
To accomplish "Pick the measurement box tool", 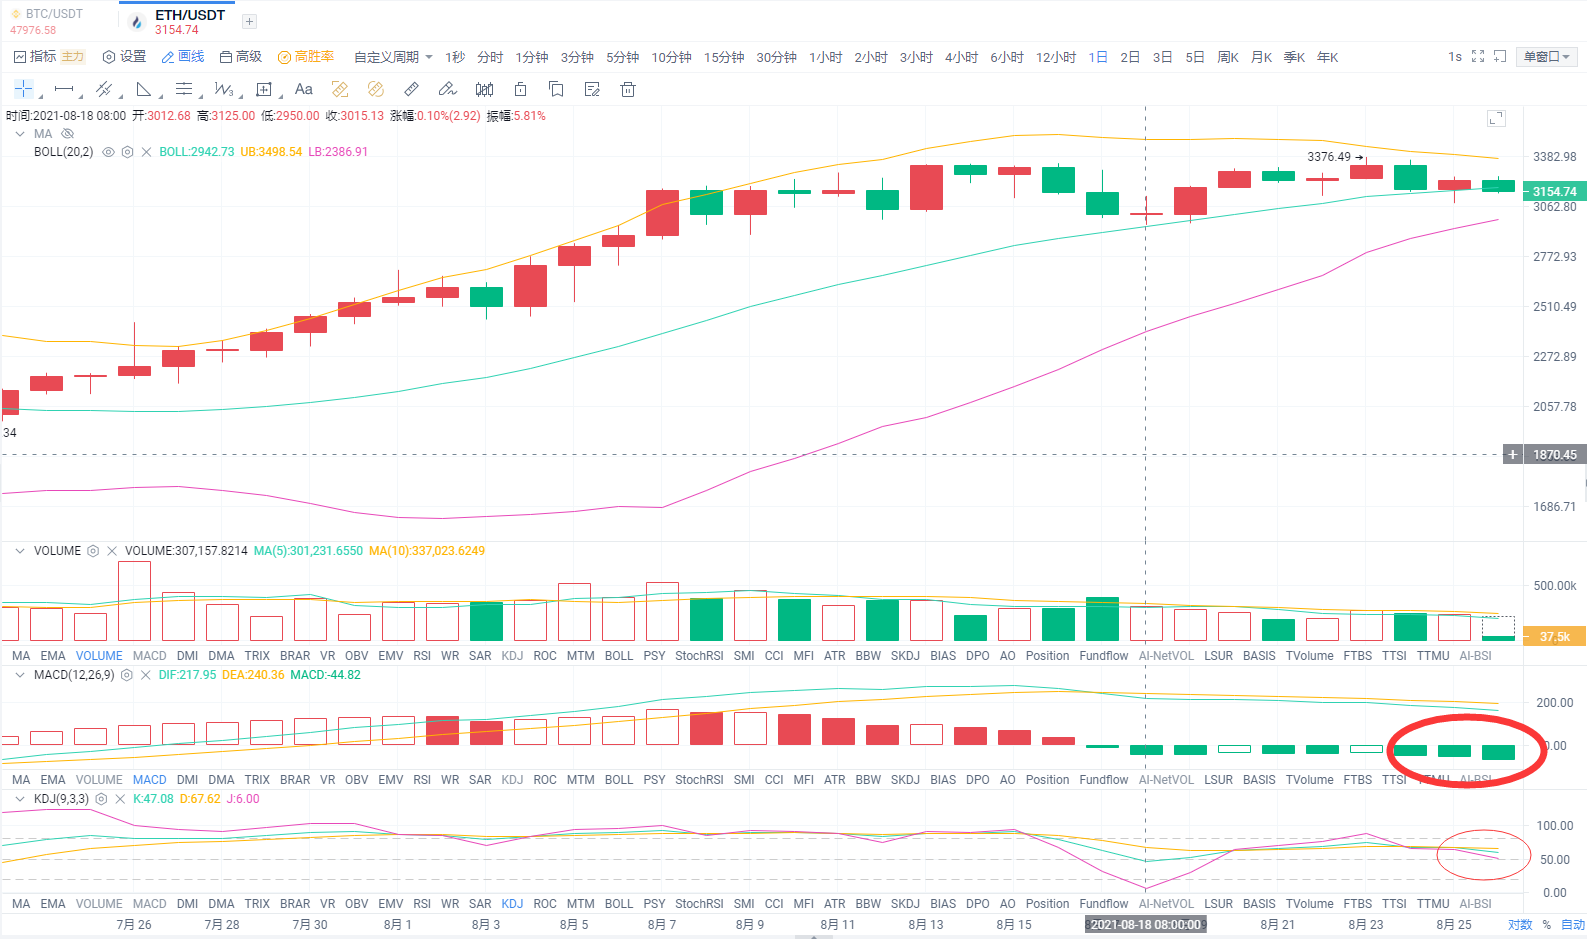I will [x=264, y=89].
